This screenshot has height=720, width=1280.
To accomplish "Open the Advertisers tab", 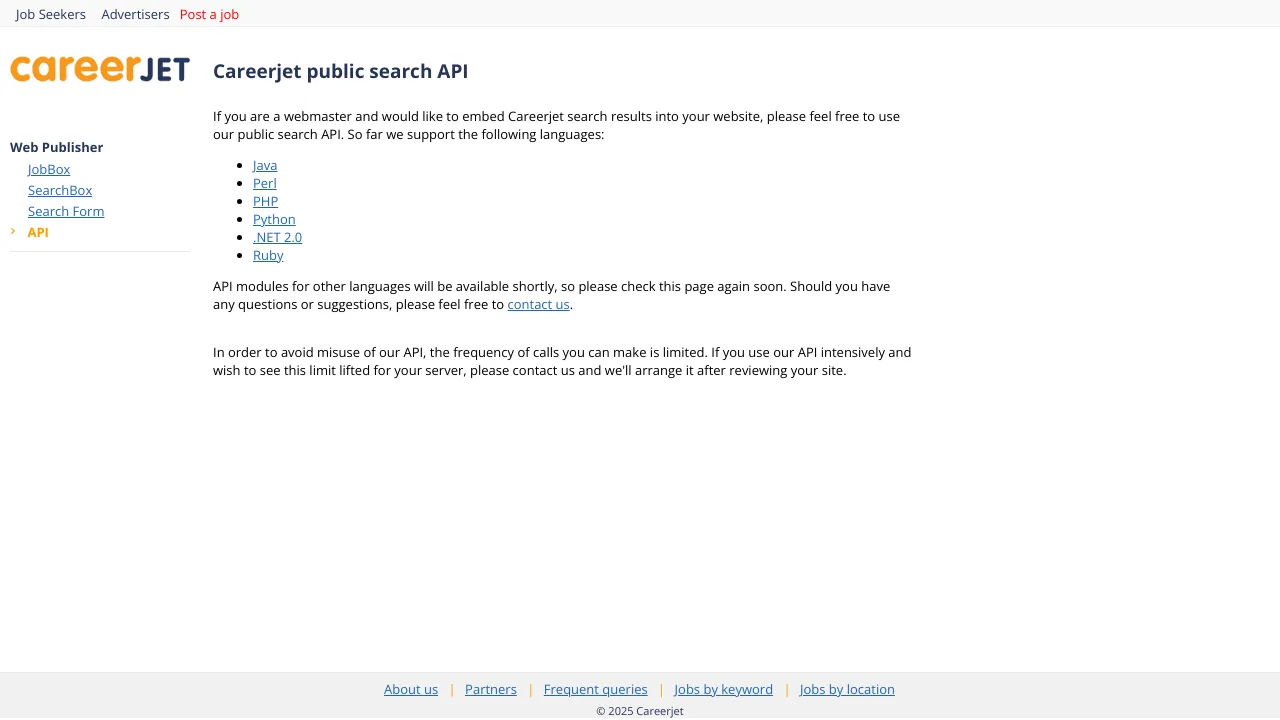I will [135, 14].
